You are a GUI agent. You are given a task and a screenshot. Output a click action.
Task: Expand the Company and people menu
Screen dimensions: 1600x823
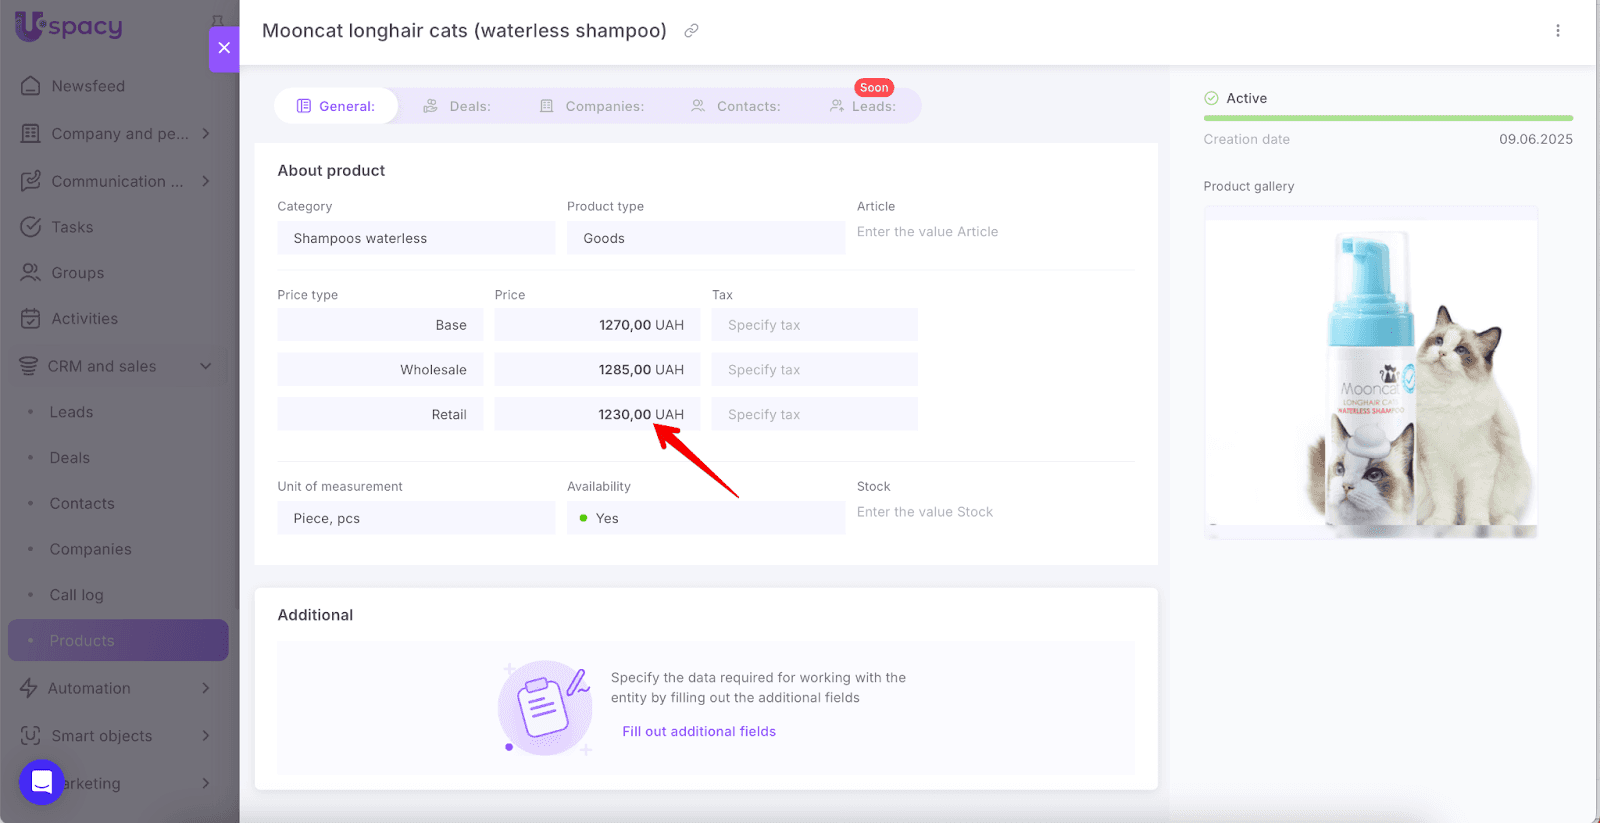pyautogui.click(x=205, y=134)
